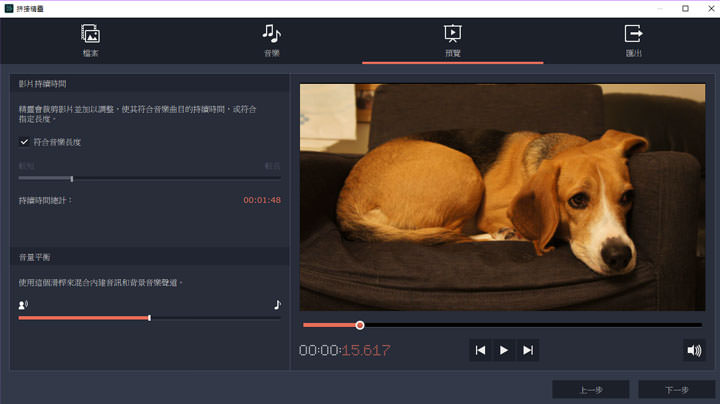The height and width of the screenshot is (404, 720).
Task: Click the volume balance slider handle
Action: pos(149,318)
